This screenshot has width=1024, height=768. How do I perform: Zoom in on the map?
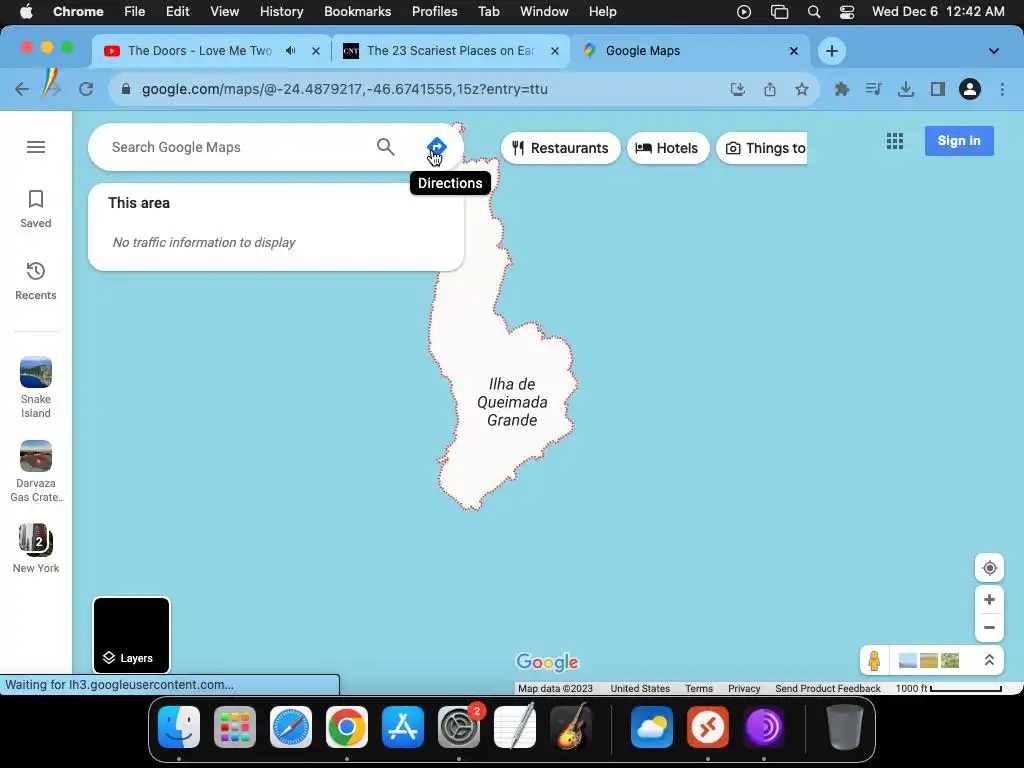tap(989, 600)
